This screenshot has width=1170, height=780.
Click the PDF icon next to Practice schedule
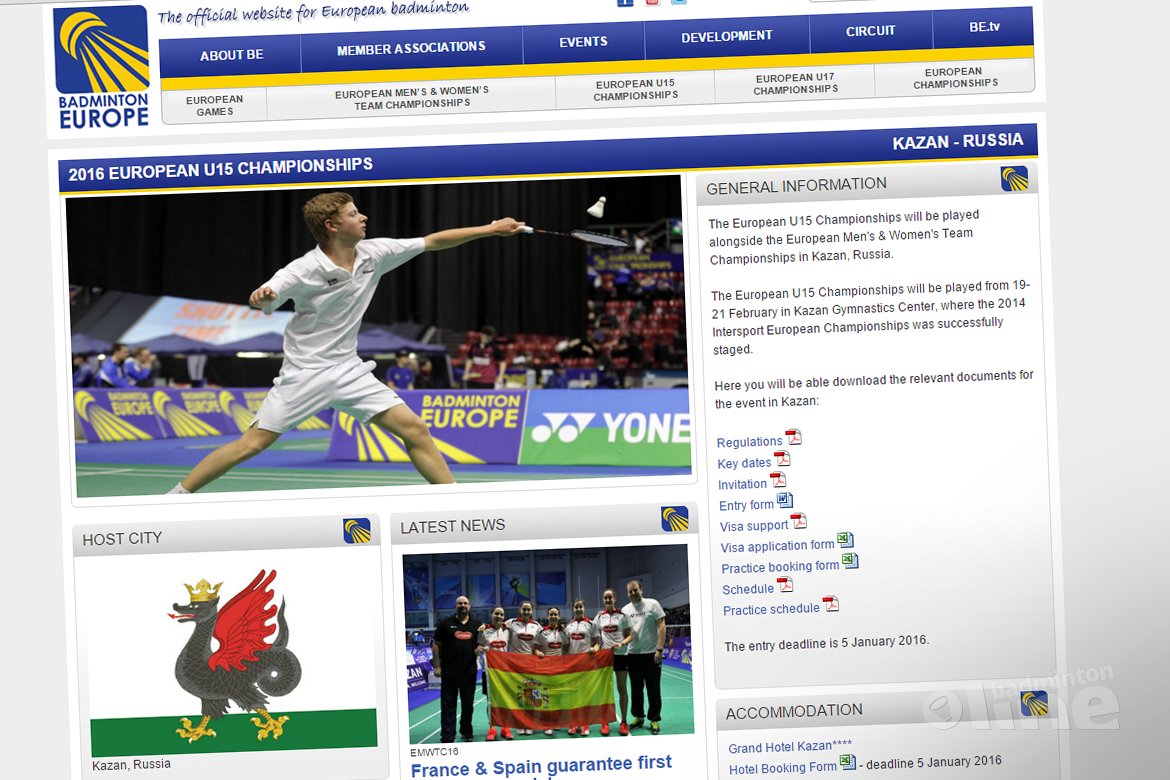coord(830,604)
